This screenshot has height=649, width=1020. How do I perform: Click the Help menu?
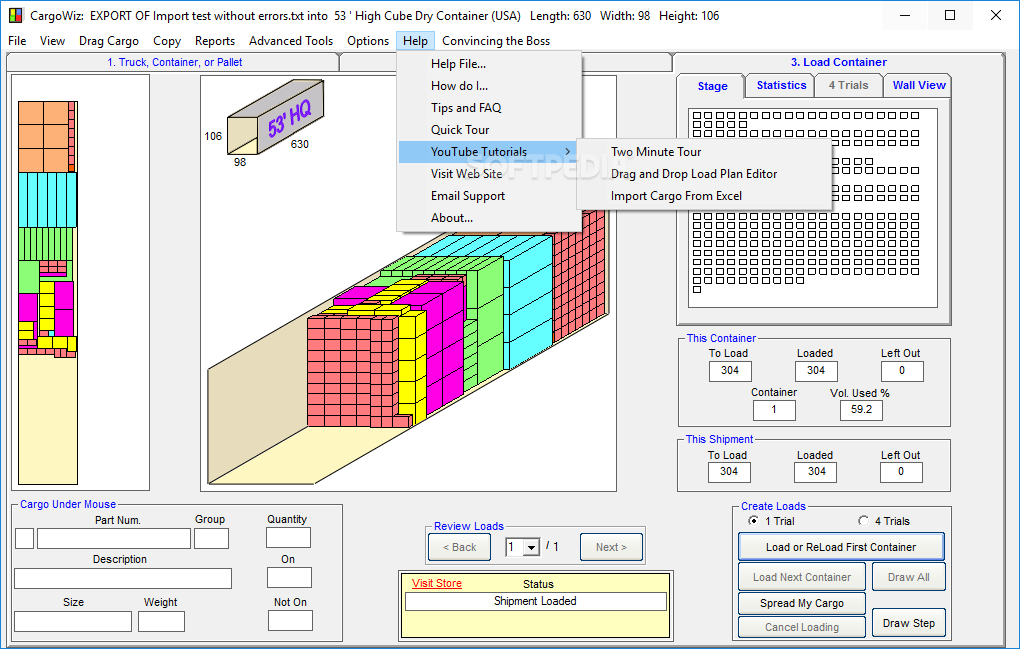pyautogui.click(x=415, y=41)
